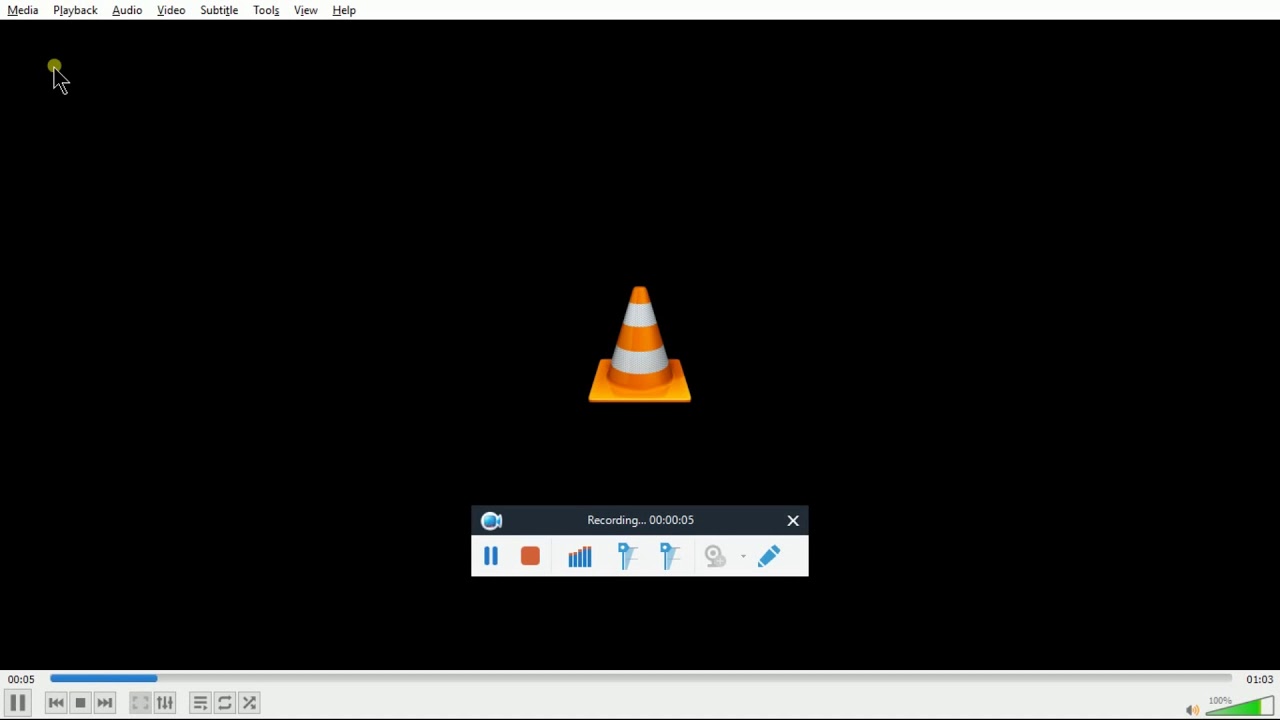Viewport: 1280px width, 720px height.
Task: Toggle fullscreen video mode
Action: [140, 703]
